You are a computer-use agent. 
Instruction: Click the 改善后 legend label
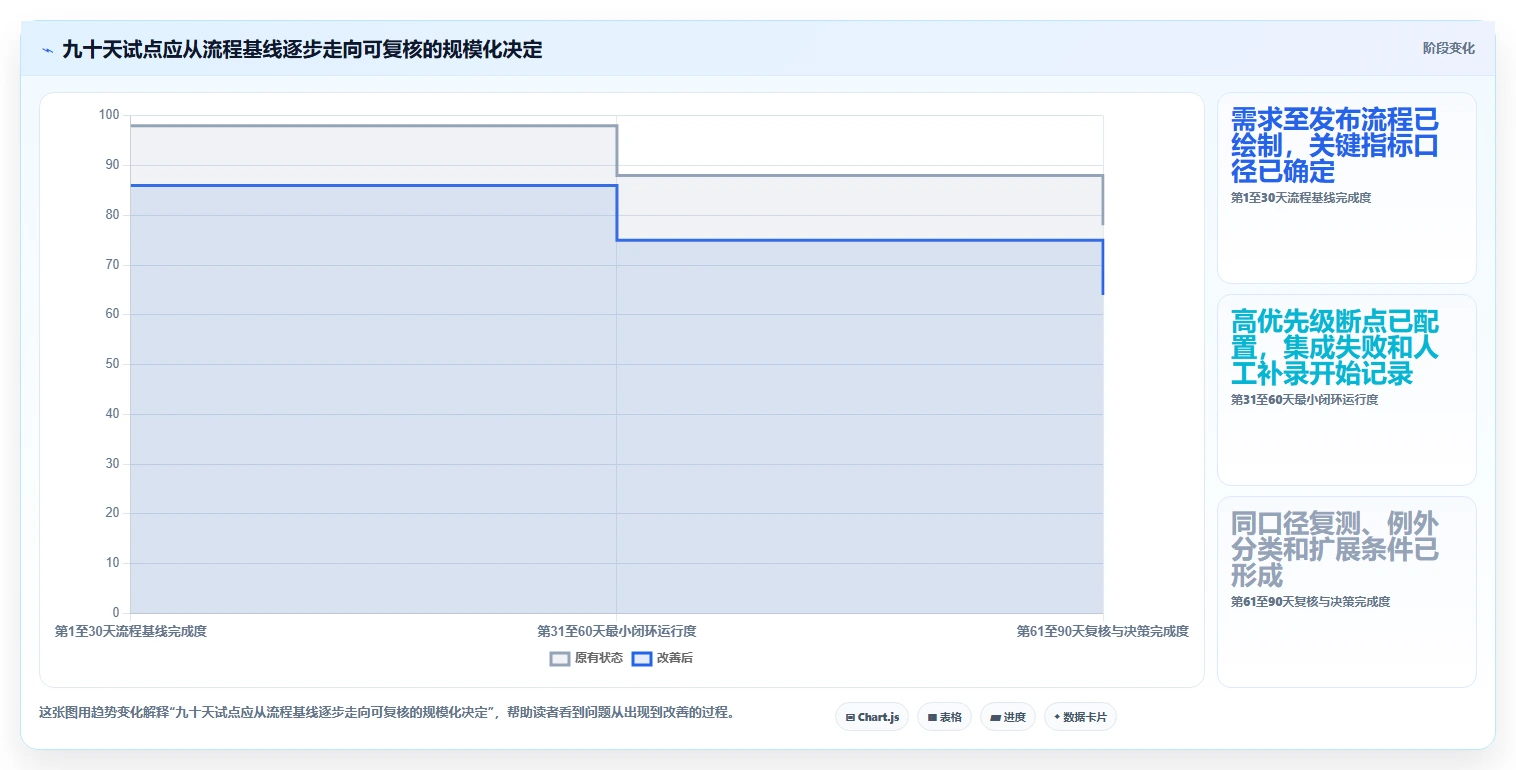[675, 658]
